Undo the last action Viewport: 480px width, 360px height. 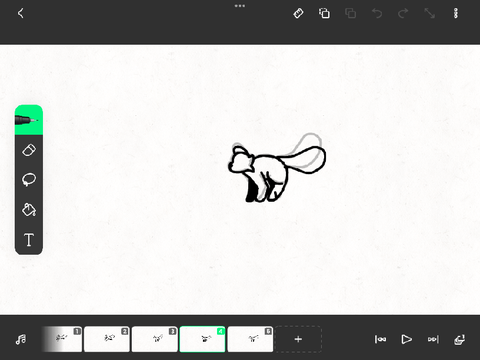pos(377,13)
